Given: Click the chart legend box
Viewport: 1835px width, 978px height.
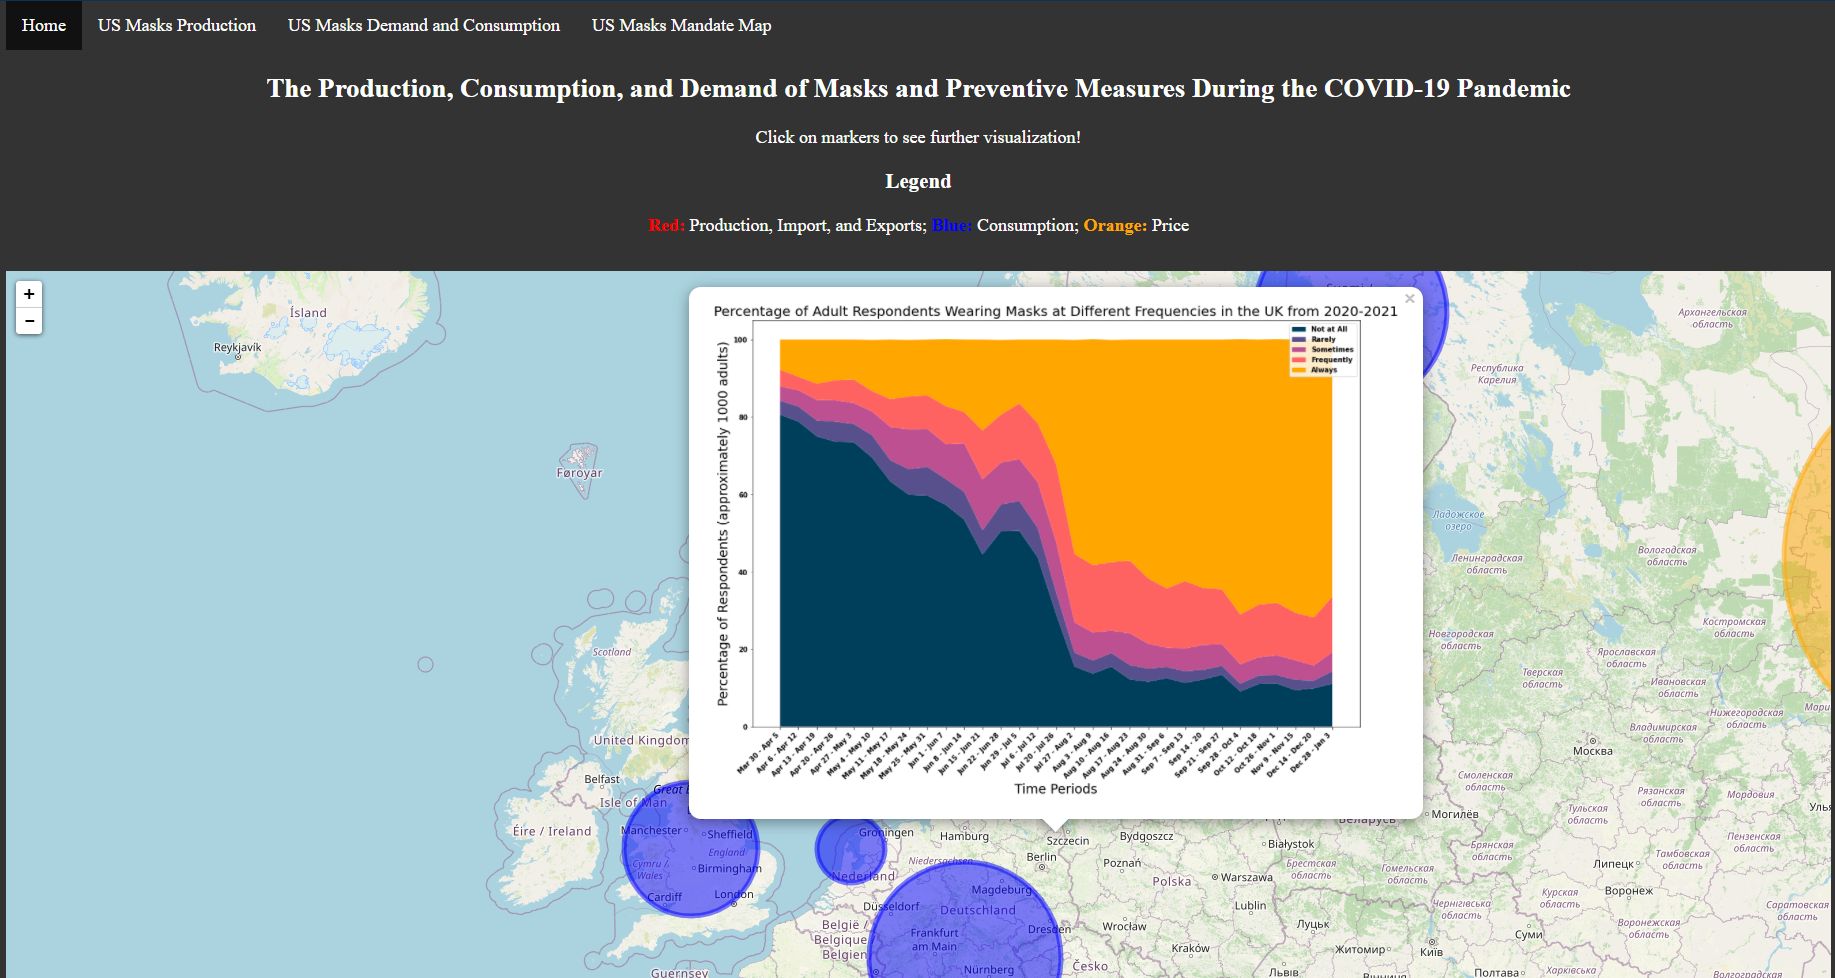Looking at the screenshot, I should pyautogui.click(x=1323, y=349).
